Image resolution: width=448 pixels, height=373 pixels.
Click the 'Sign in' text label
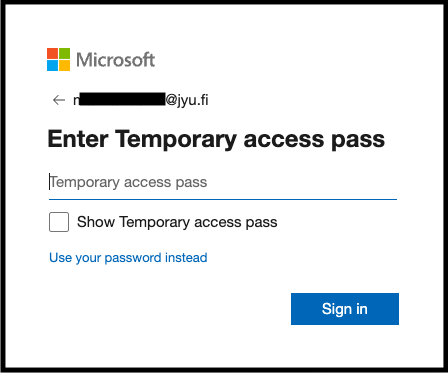tap(345, 309)
